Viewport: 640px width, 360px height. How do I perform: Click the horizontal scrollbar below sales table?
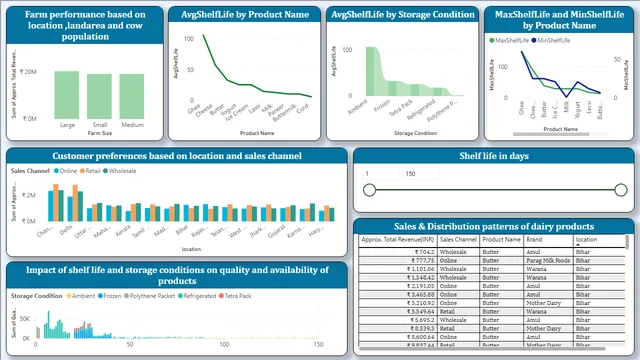[x=482, y=349]
